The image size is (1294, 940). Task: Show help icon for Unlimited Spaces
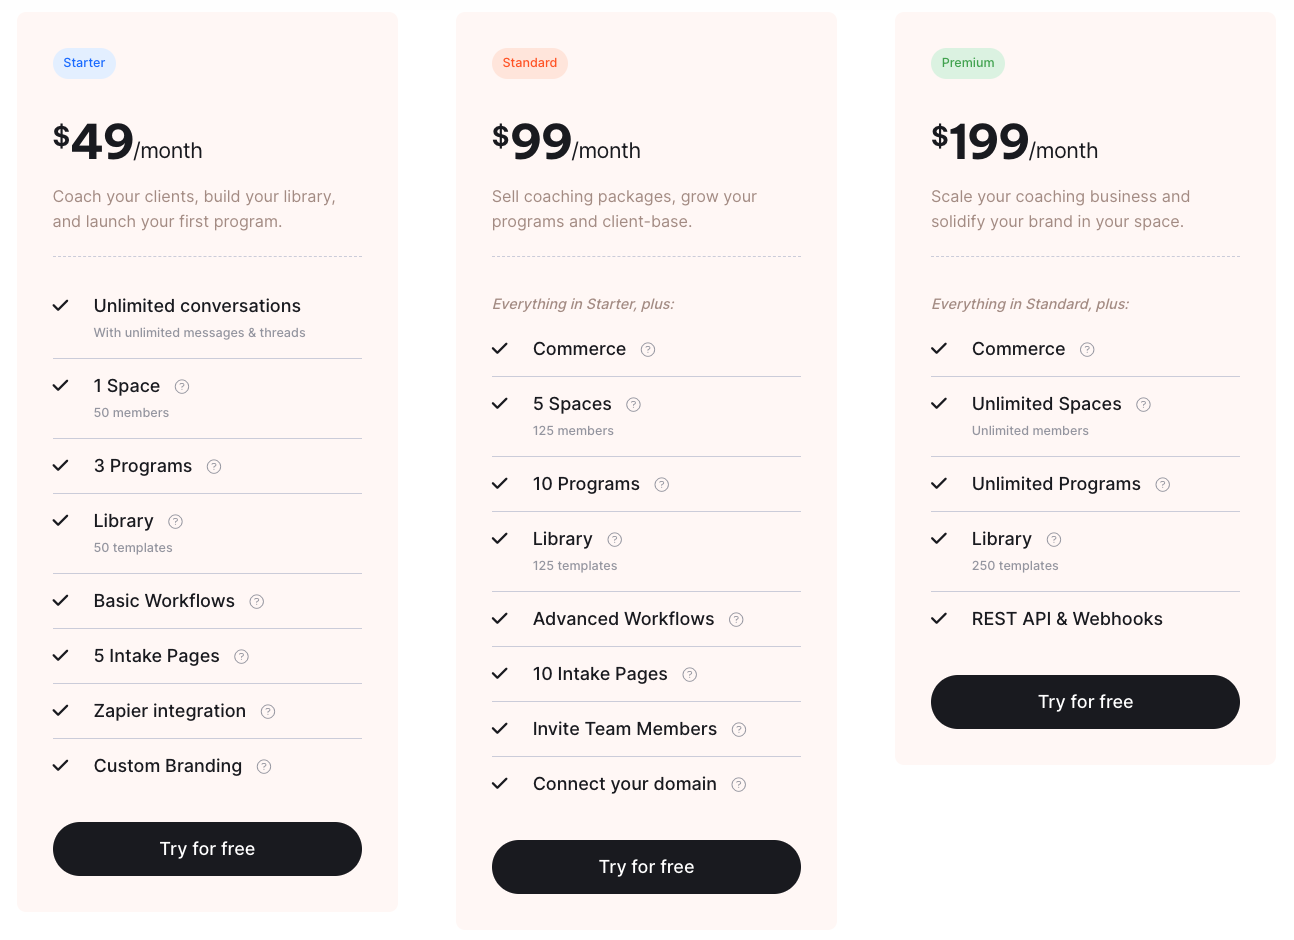(1144, 405)
